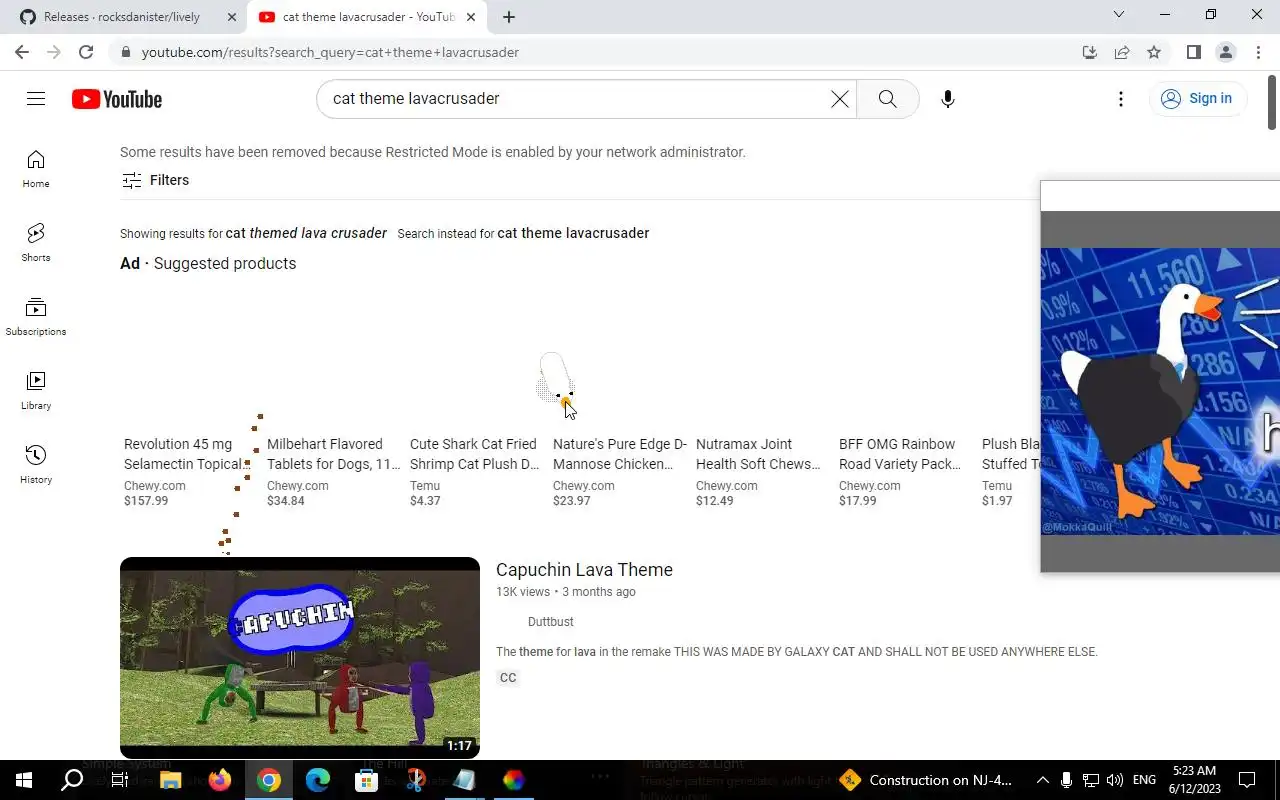Viewport: 1280px width, 800px height.
Task: Open Home in the sidebar
Action: pos(36,168)
